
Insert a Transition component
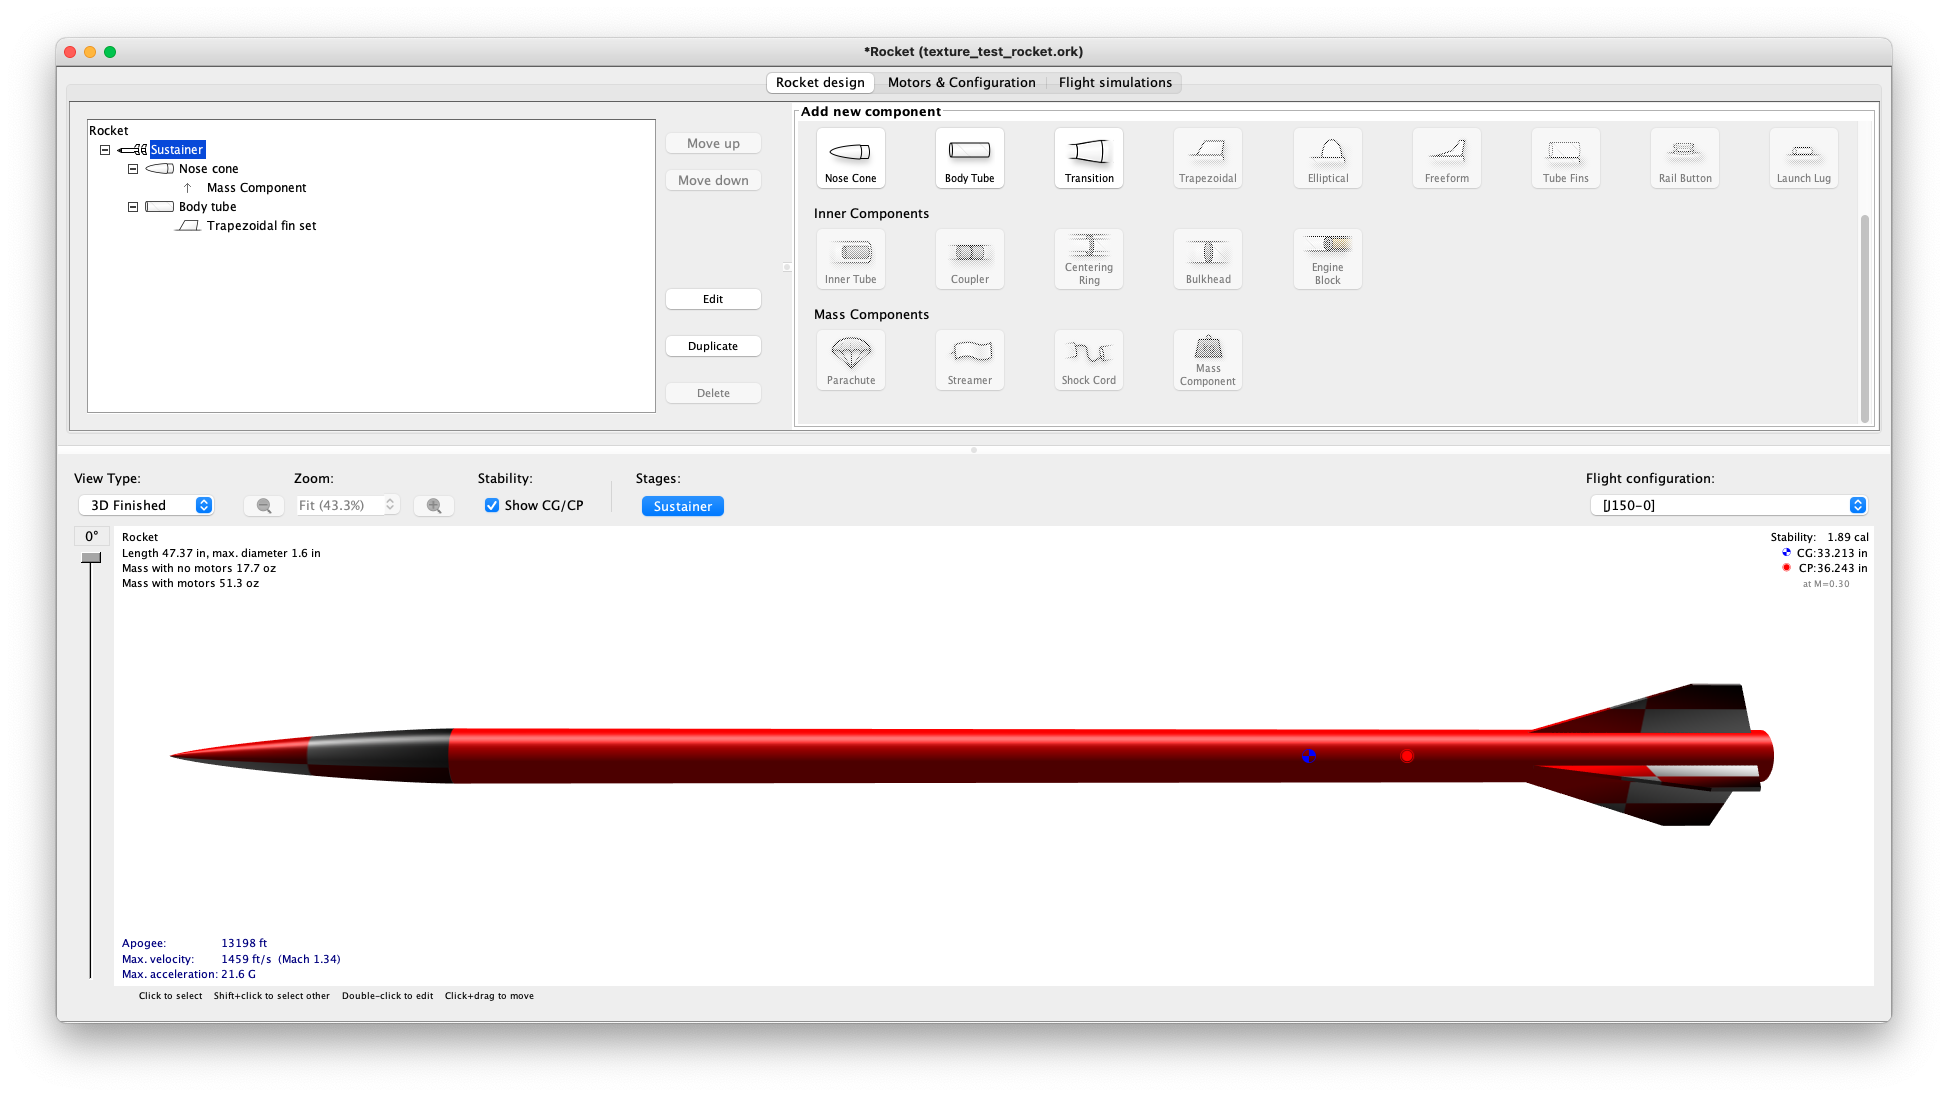point(1088,158)
